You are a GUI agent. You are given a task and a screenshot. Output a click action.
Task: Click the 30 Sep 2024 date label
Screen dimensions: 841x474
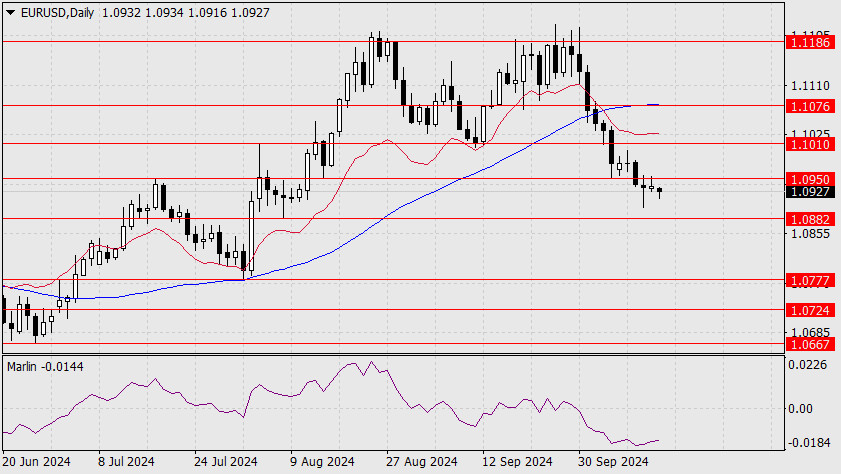pyautogui.click(x=613, y=462)
